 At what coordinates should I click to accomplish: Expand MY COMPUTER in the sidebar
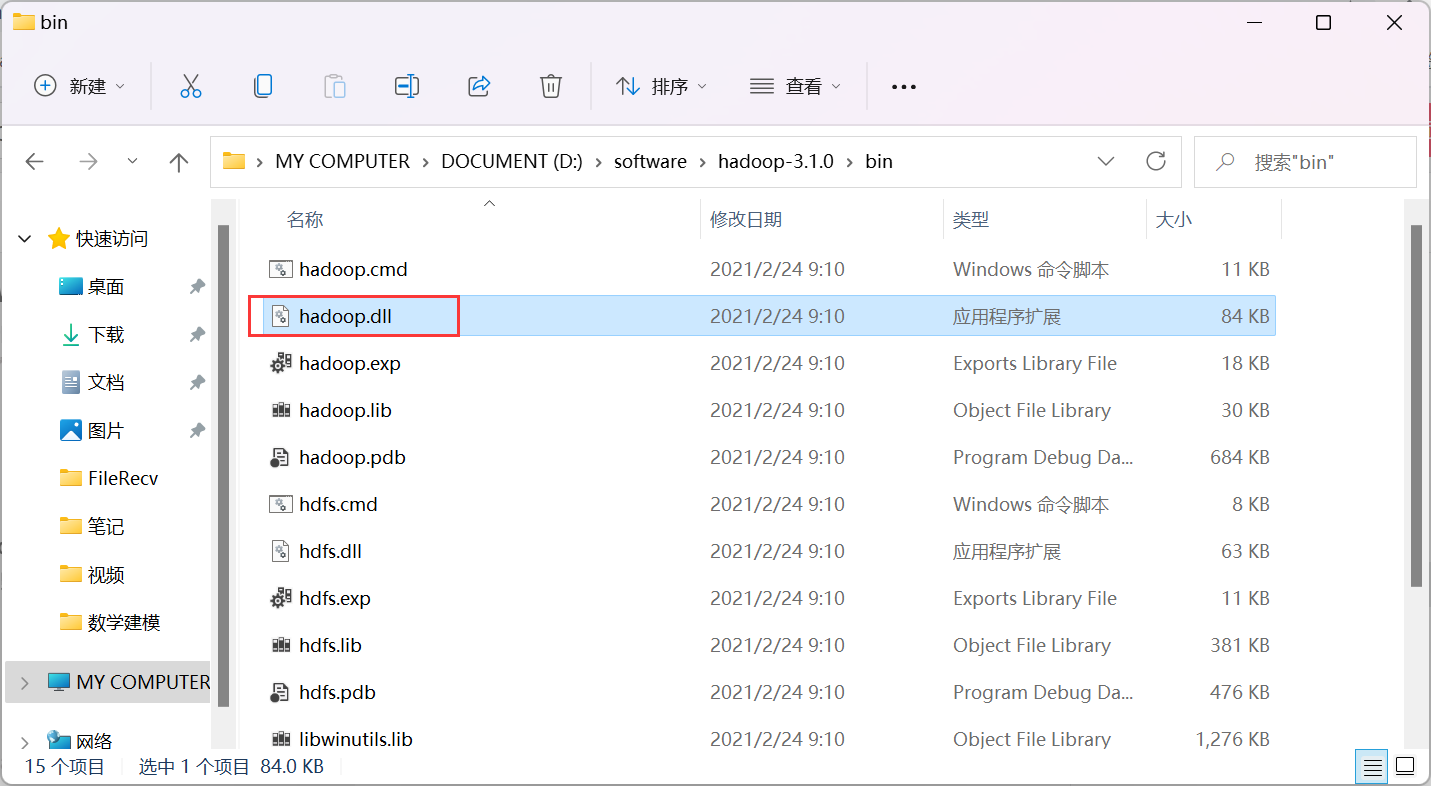[x=22, y=682]
